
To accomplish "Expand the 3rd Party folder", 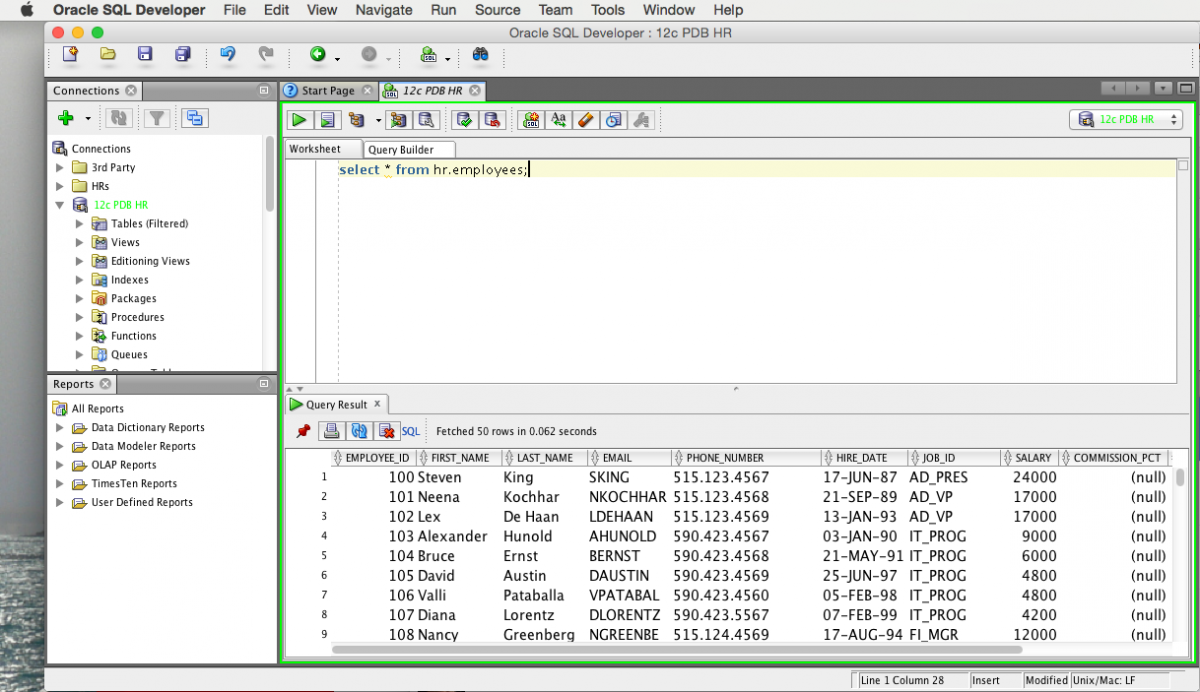I will point(60,168).
